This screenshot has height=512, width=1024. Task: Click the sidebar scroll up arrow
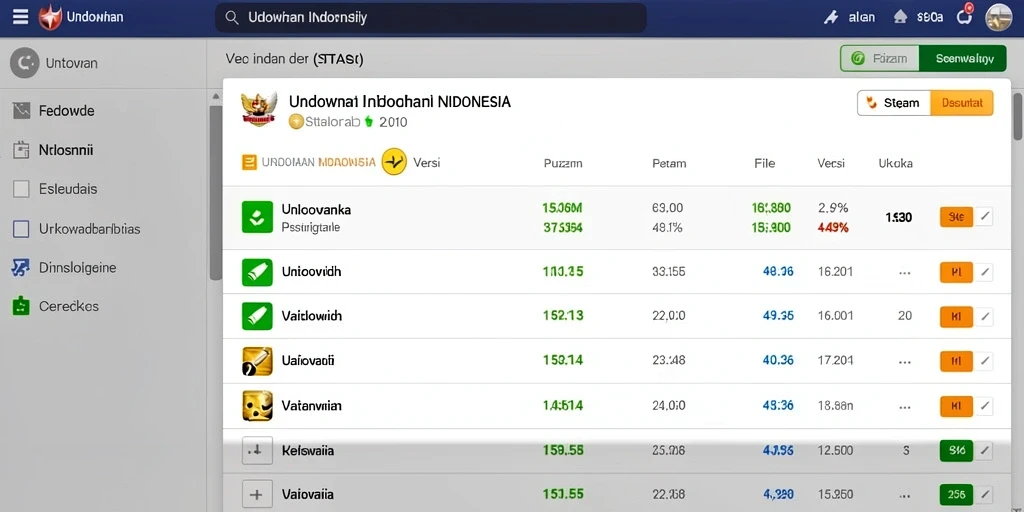point(216,97)
